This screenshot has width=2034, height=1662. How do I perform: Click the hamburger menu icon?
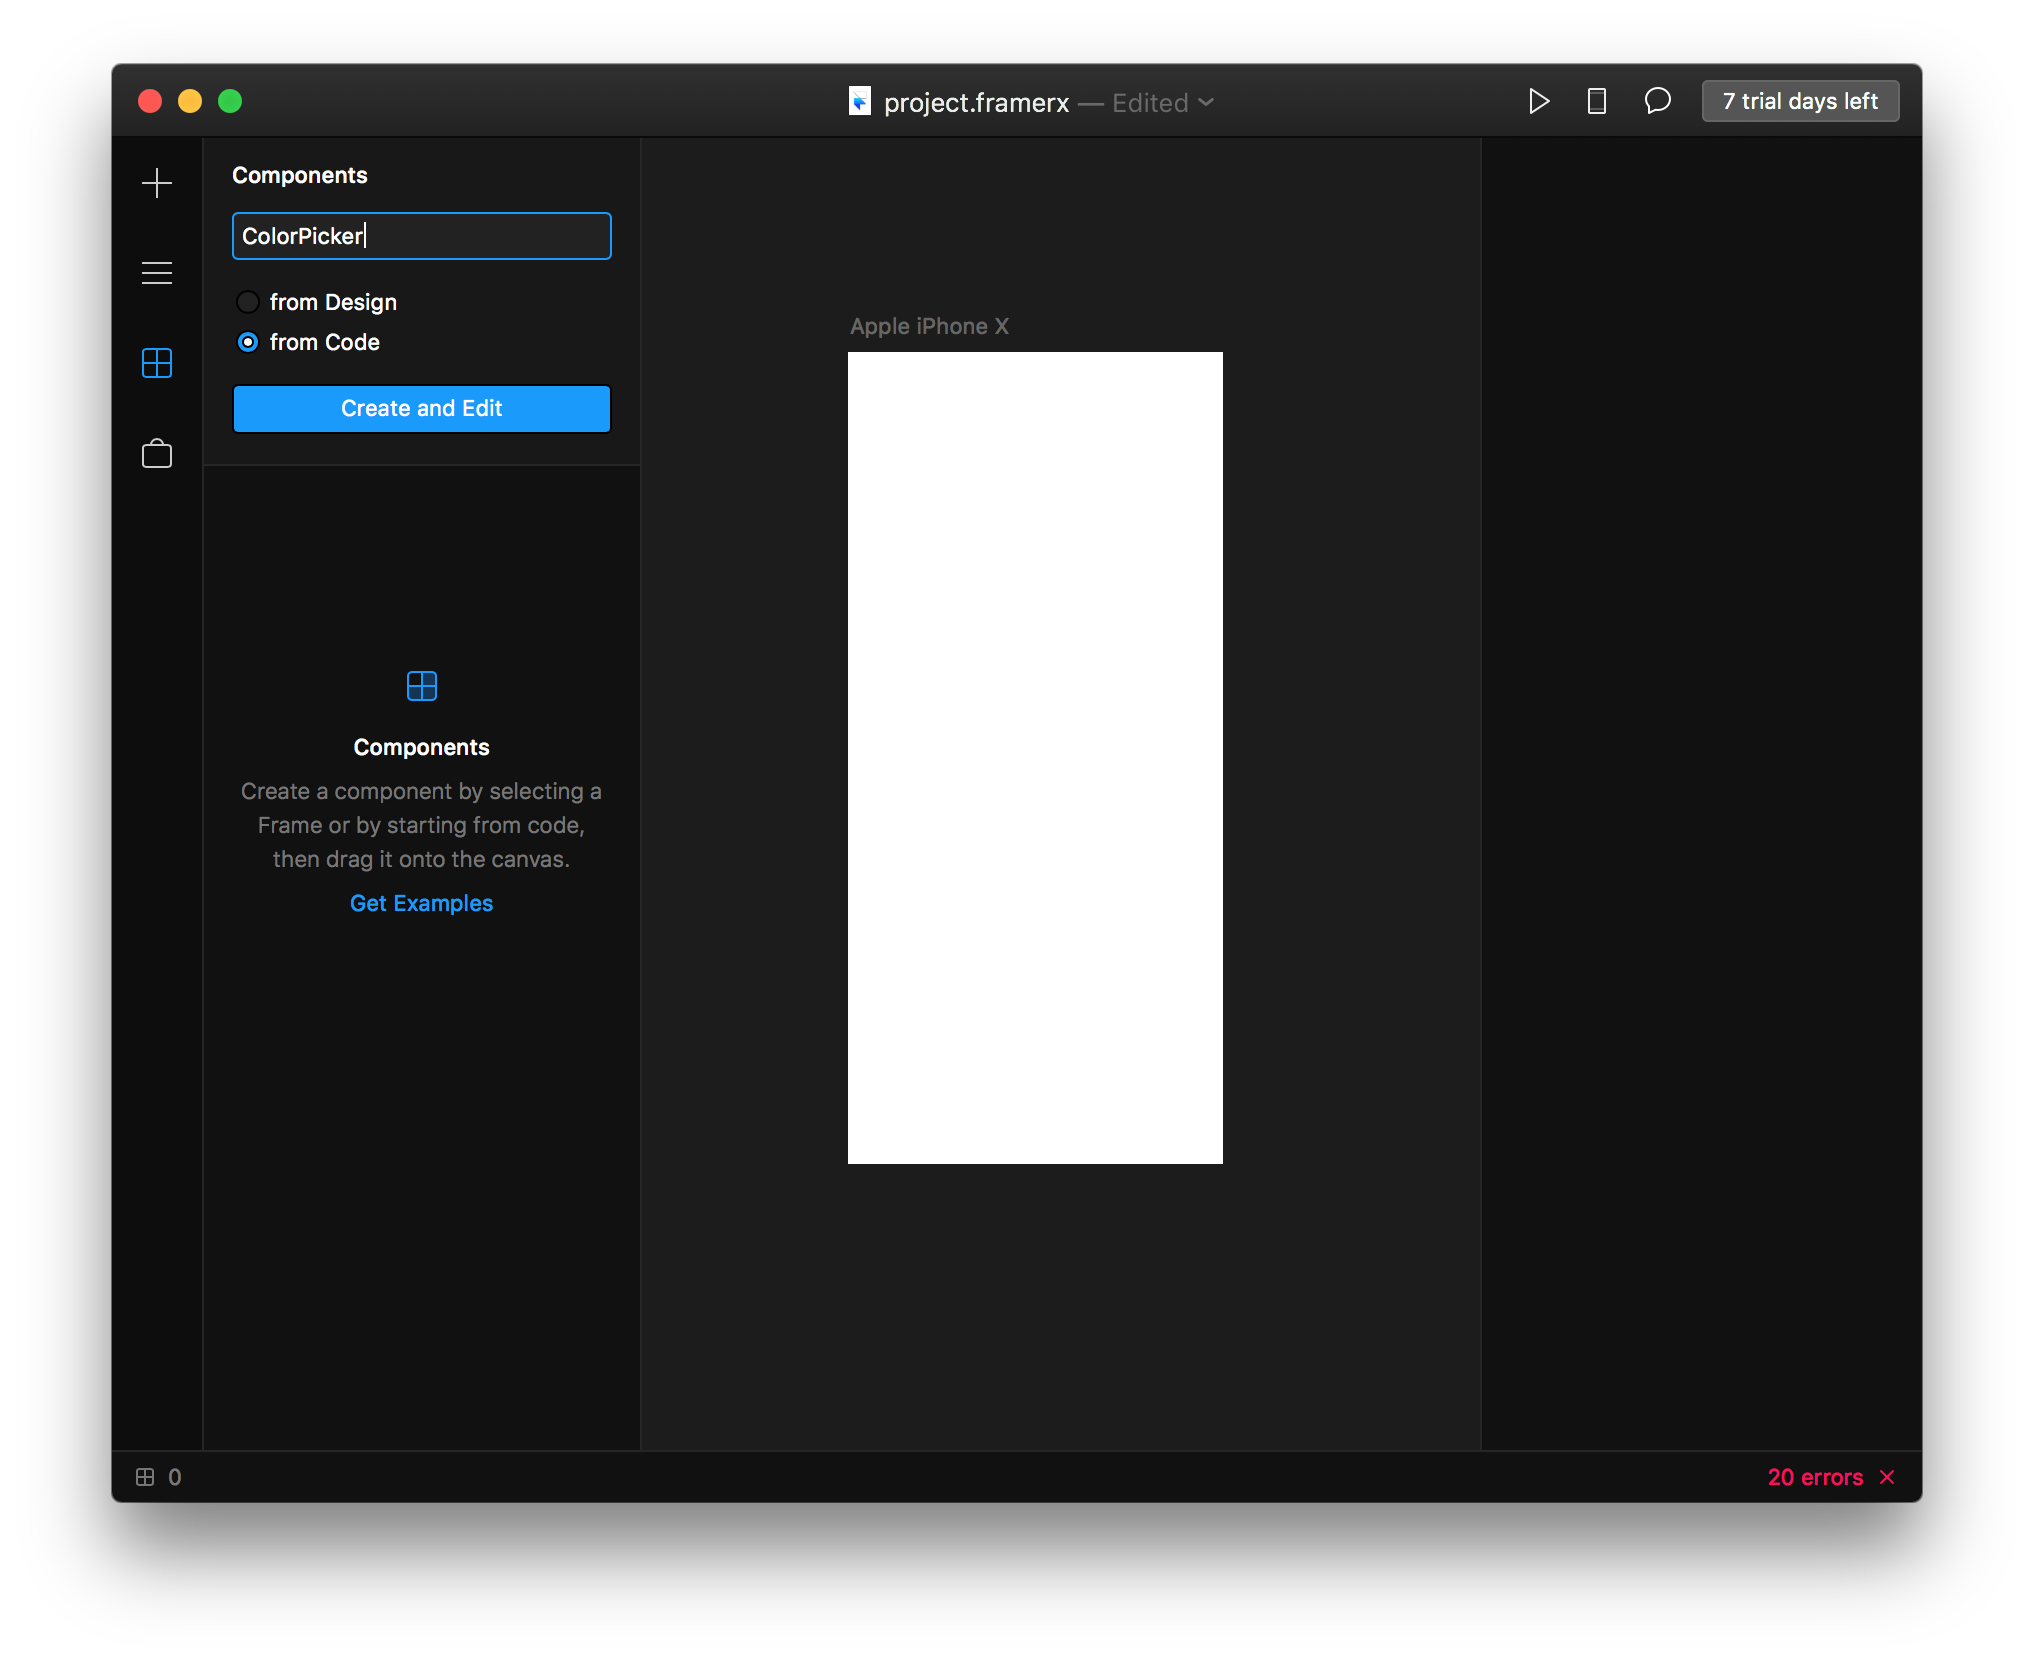pos(157,272)
